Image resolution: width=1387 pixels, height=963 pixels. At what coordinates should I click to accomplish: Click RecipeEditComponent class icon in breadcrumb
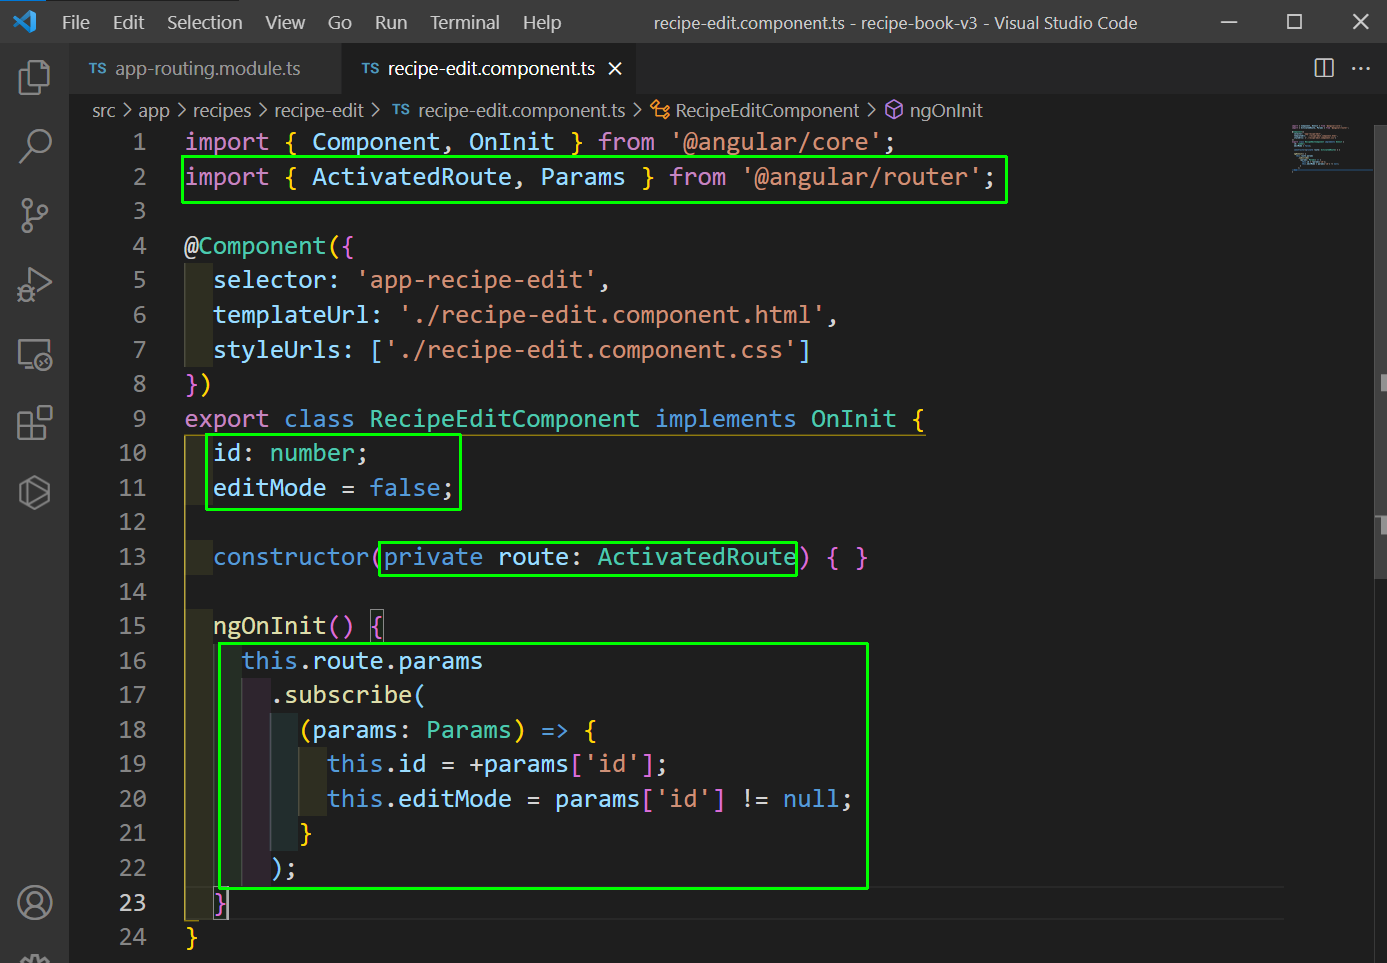[660, 110]
